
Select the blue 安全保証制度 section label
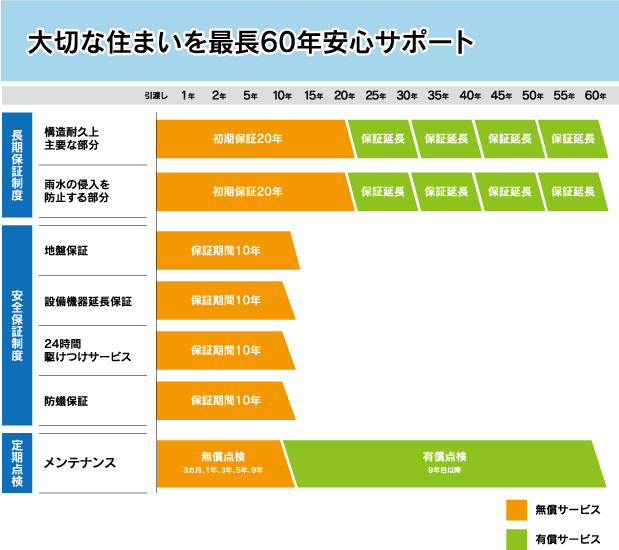tap(17, 325)
